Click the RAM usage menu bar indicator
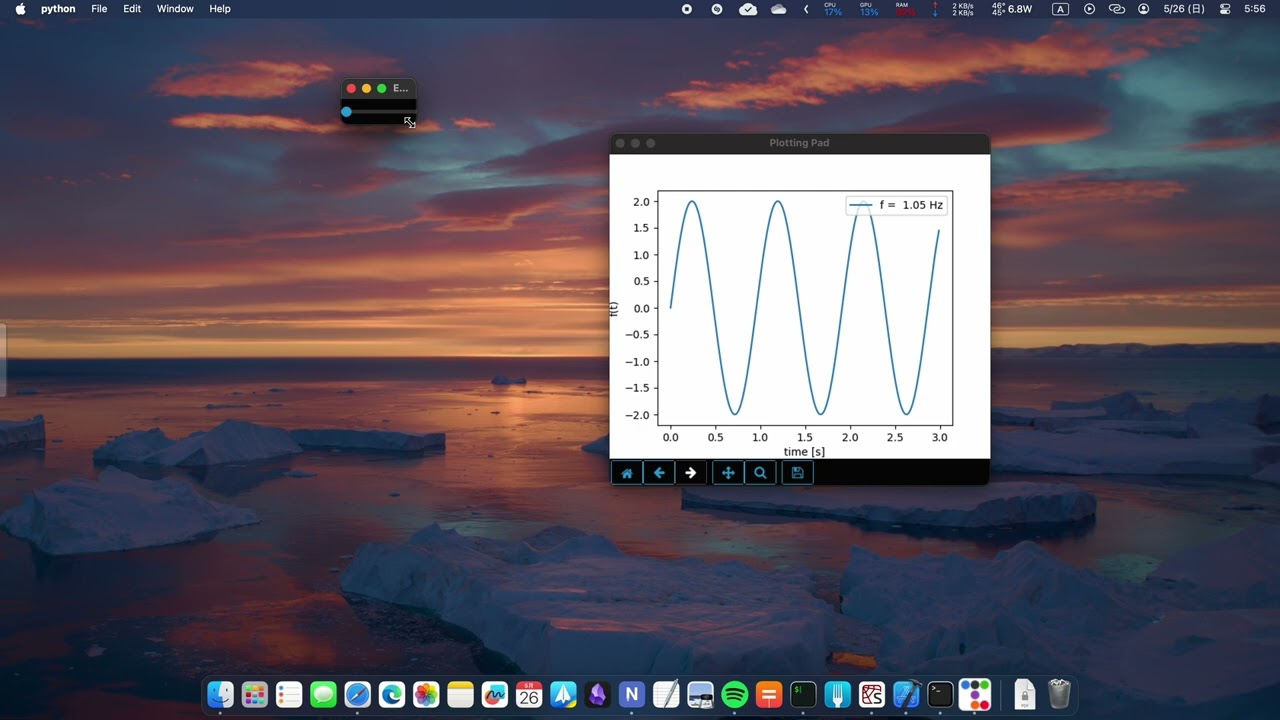The width and height of the screenshot is (1280, 720). pos(904,9)
